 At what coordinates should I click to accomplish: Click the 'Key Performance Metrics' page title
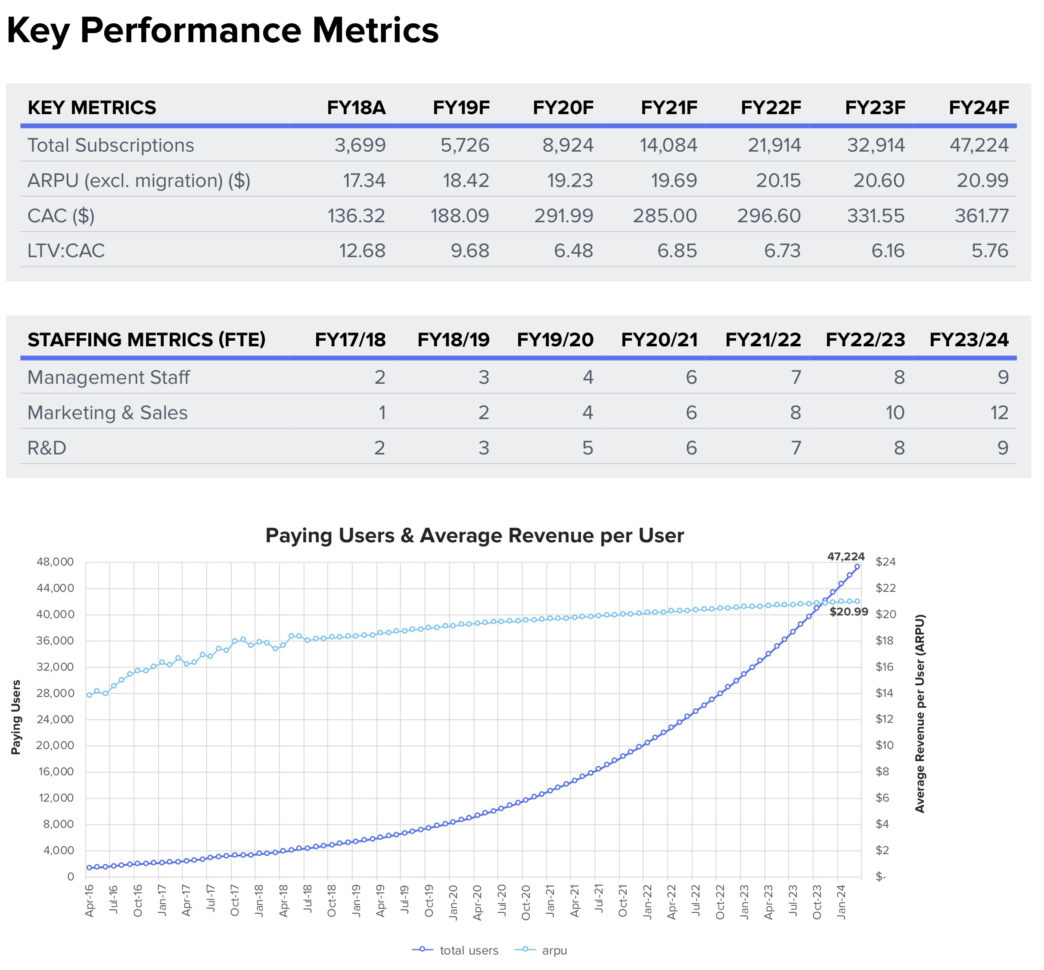coord(222,30)
